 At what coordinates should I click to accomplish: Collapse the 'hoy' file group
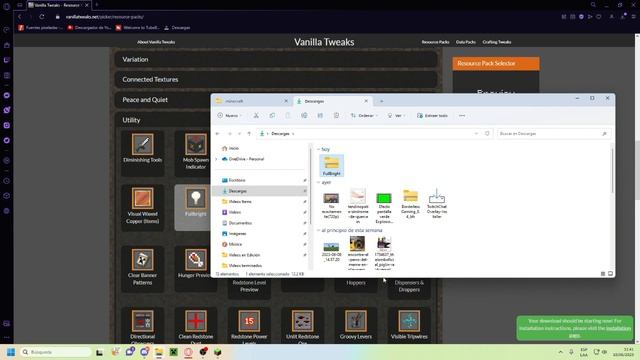[319, 149]
